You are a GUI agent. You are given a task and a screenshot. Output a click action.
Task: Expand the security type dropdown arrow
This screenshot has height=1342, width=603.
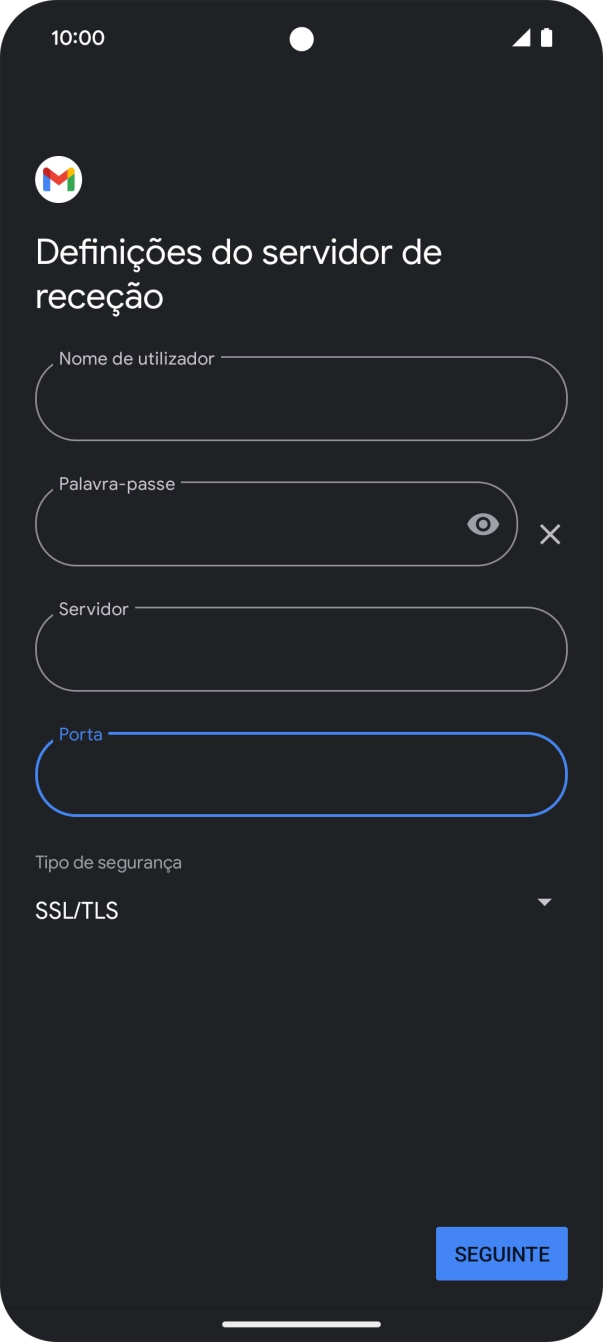[x=544, y=902]
